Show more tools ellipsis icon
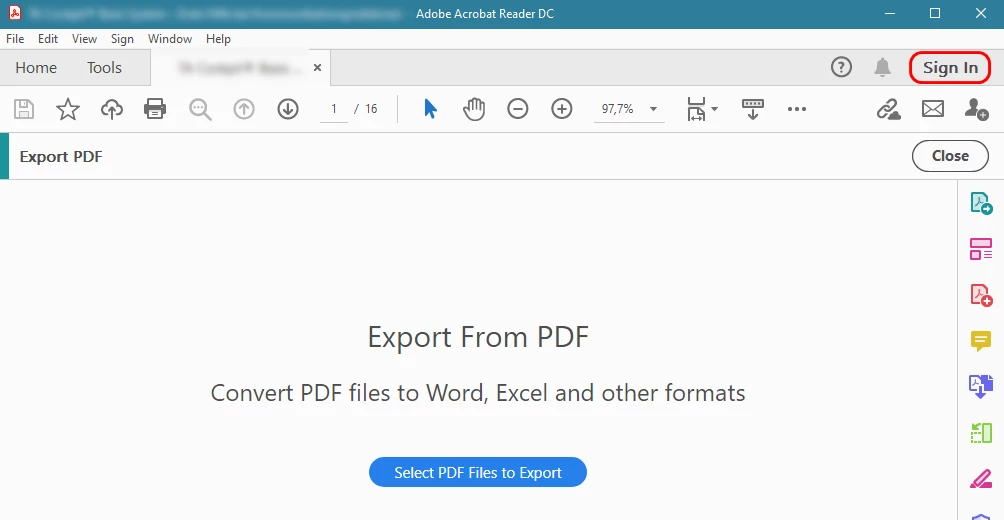 (797, 109)
